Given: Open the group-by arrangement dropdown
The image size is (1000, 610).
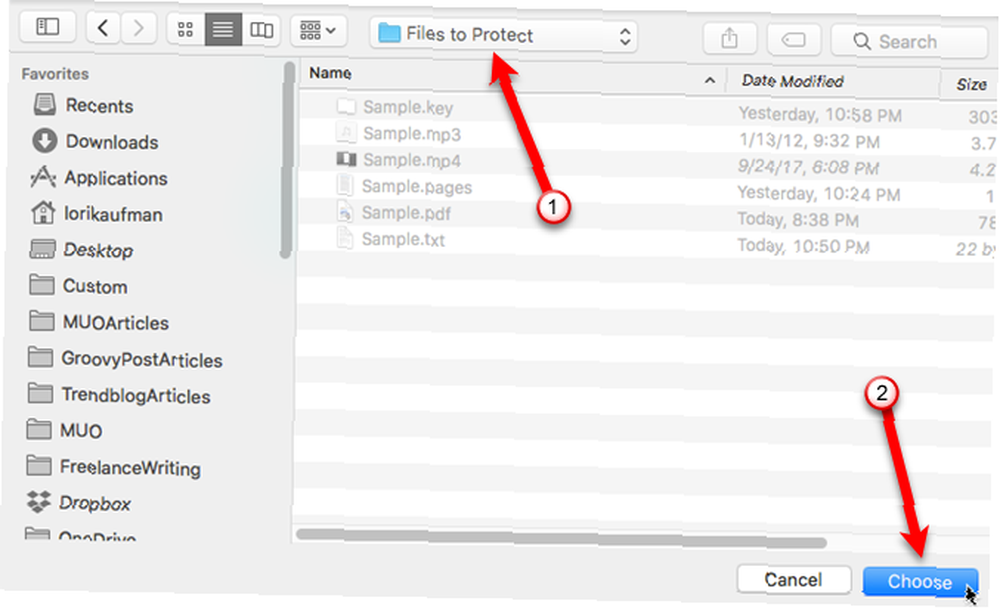Looking at the screenshot, I should [318, 30].
